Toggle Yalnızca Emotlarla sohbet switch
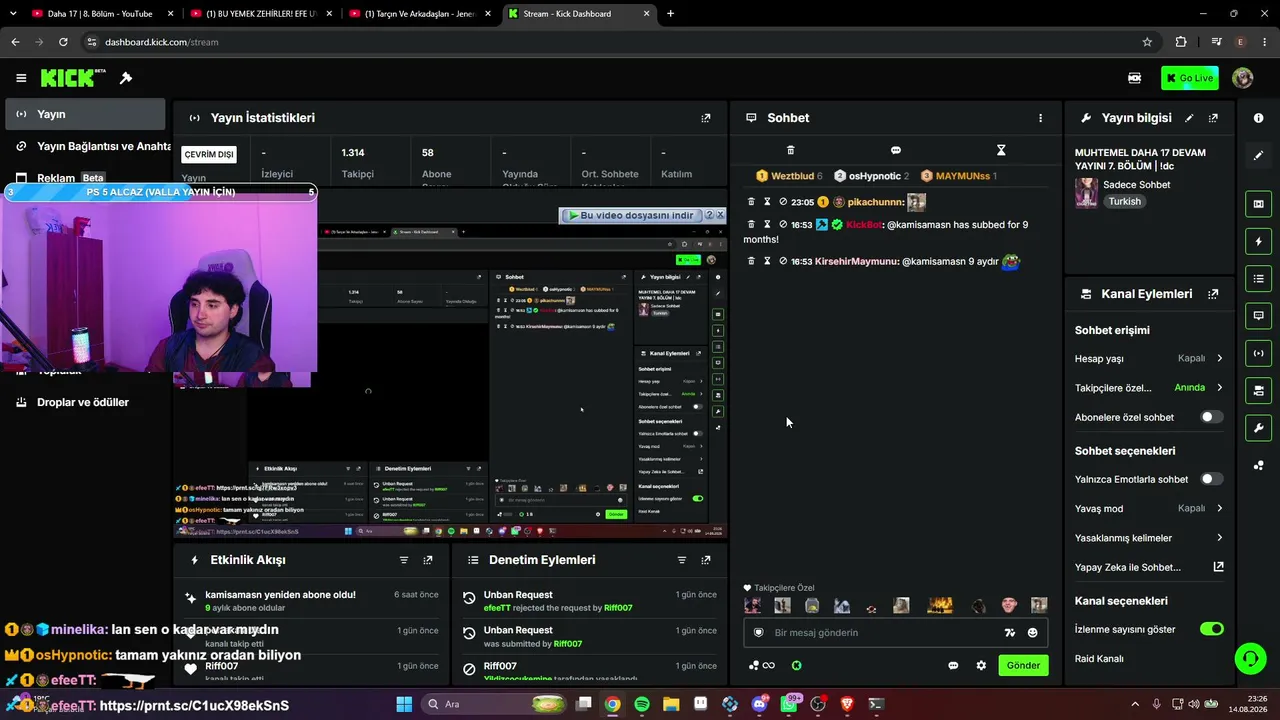This screenshot has width=1280, height=720. click(x=1211, y=479)
